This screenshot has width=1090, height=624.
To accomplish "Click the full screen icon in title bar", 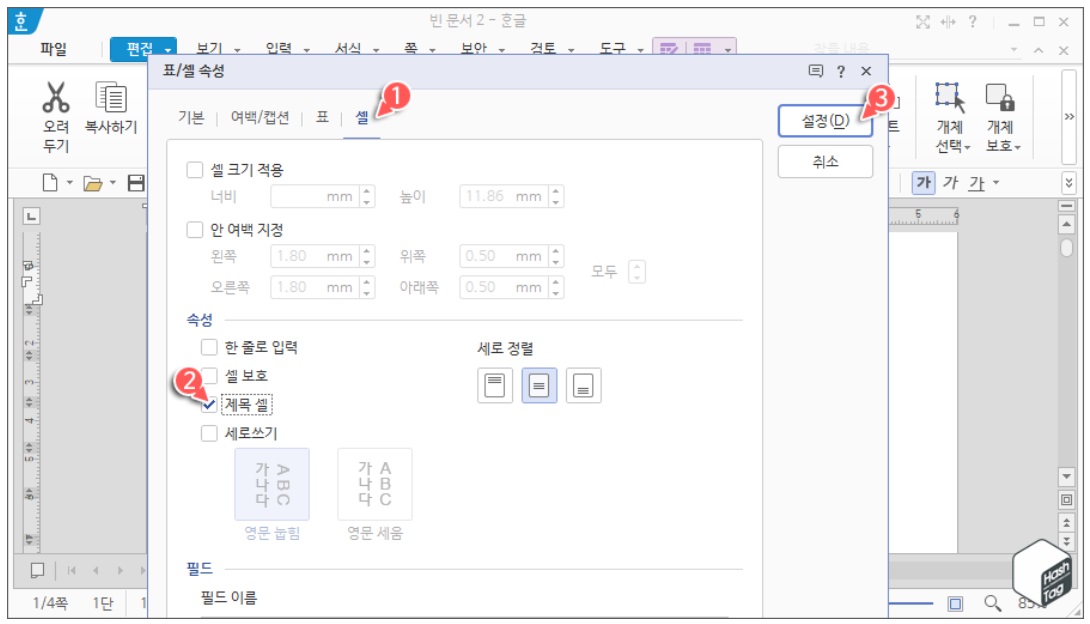I will tap(922, 22).
